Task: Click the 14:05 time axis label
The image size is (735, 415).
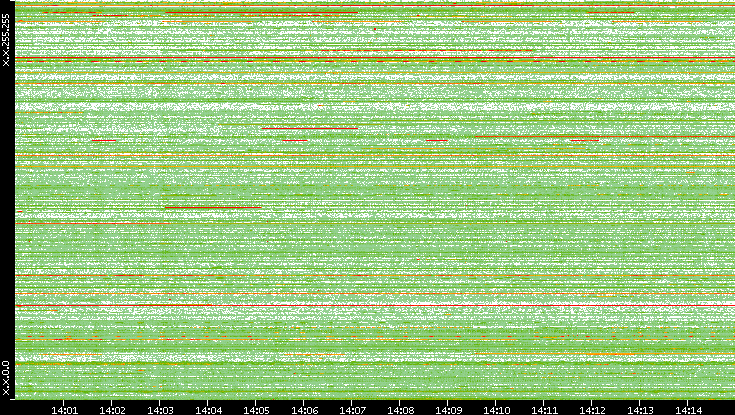Action: (256, 410)
